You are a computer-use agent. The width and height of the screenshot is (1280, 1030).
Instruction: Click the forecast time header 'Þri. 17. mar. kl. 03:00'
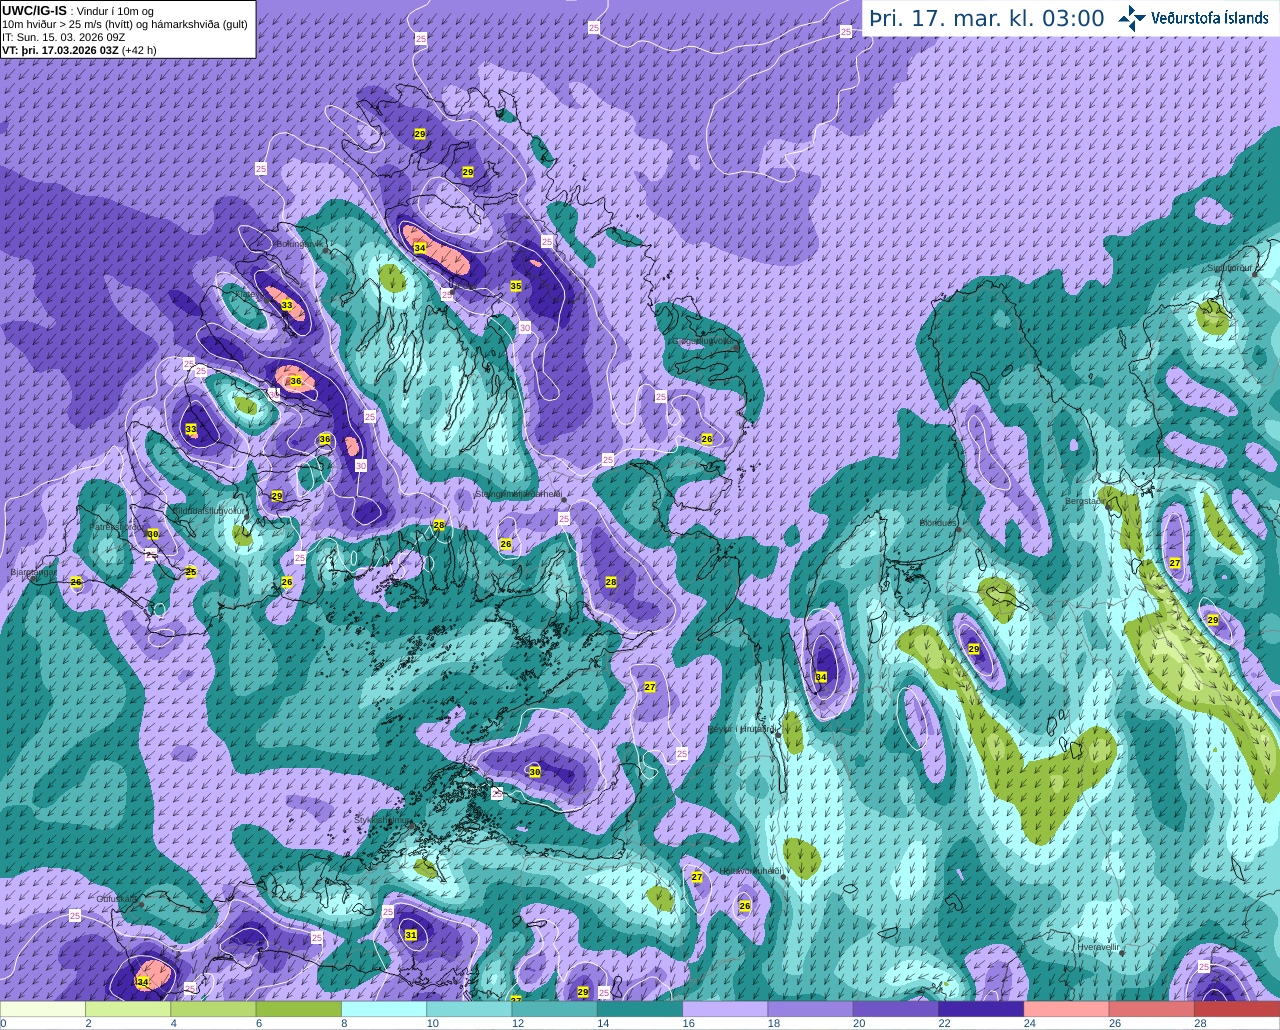click(987, 18)
